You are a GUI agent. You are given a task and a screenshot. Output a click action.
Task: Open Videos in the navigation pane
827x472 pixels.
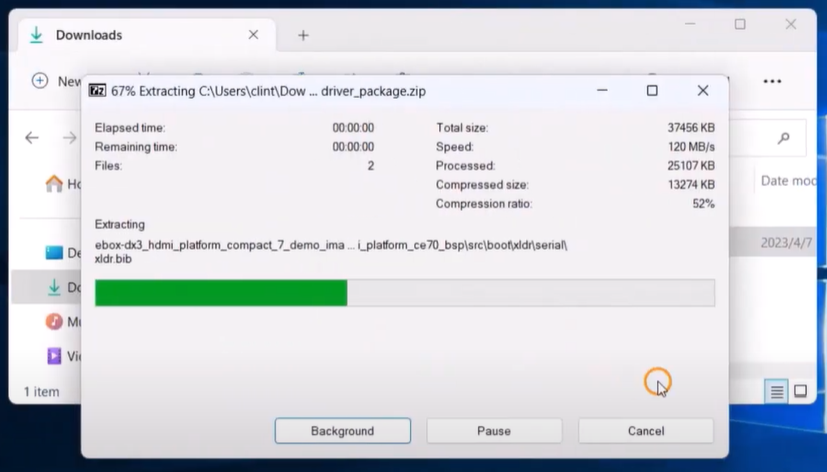(x=62, y=356)
